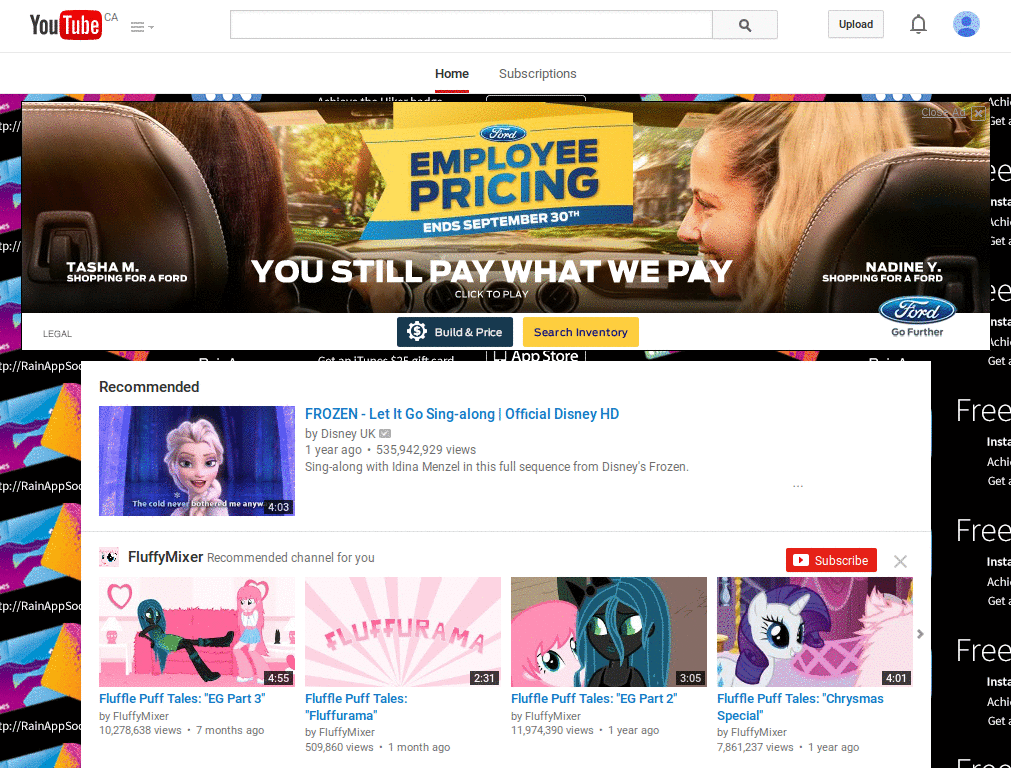
Task: Open Fluffle Puff Tales: "EG Part 3" title
Action: coord(182,699)
